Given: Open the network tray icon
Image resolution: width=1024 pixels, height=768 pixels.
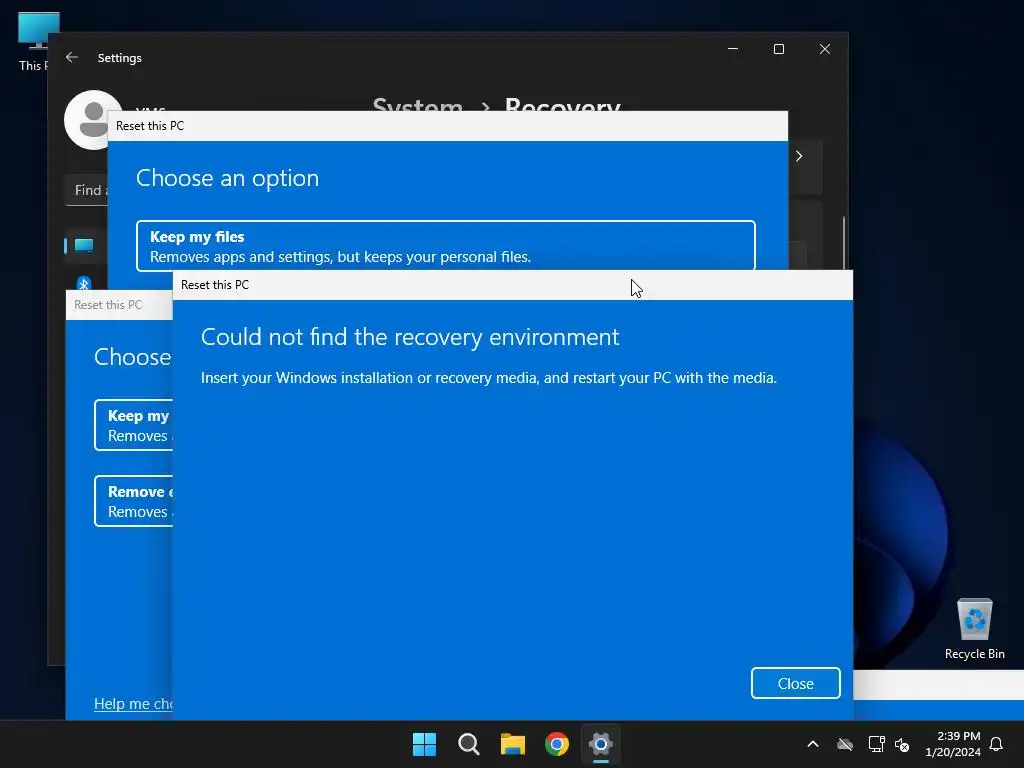Looking at the screenshot, I should click(x=876, y=744).
